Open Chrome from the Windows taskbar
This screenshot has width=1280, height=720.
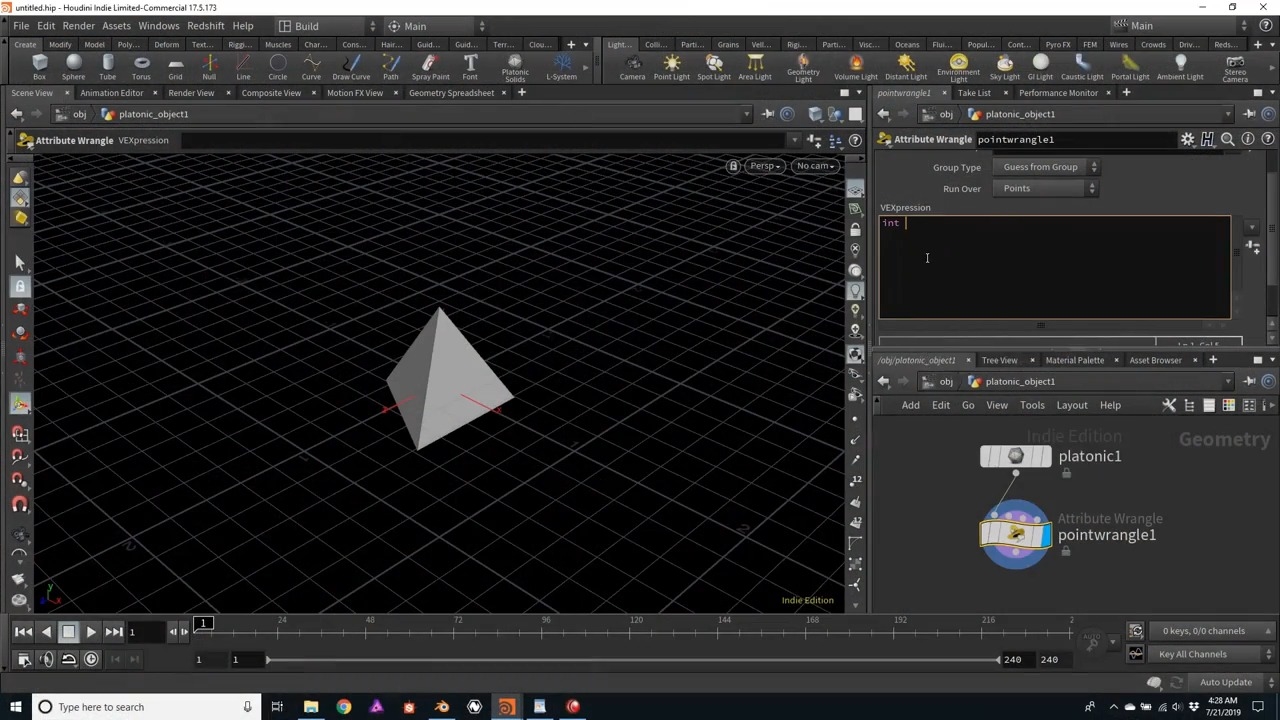click(x=343, y=707)
